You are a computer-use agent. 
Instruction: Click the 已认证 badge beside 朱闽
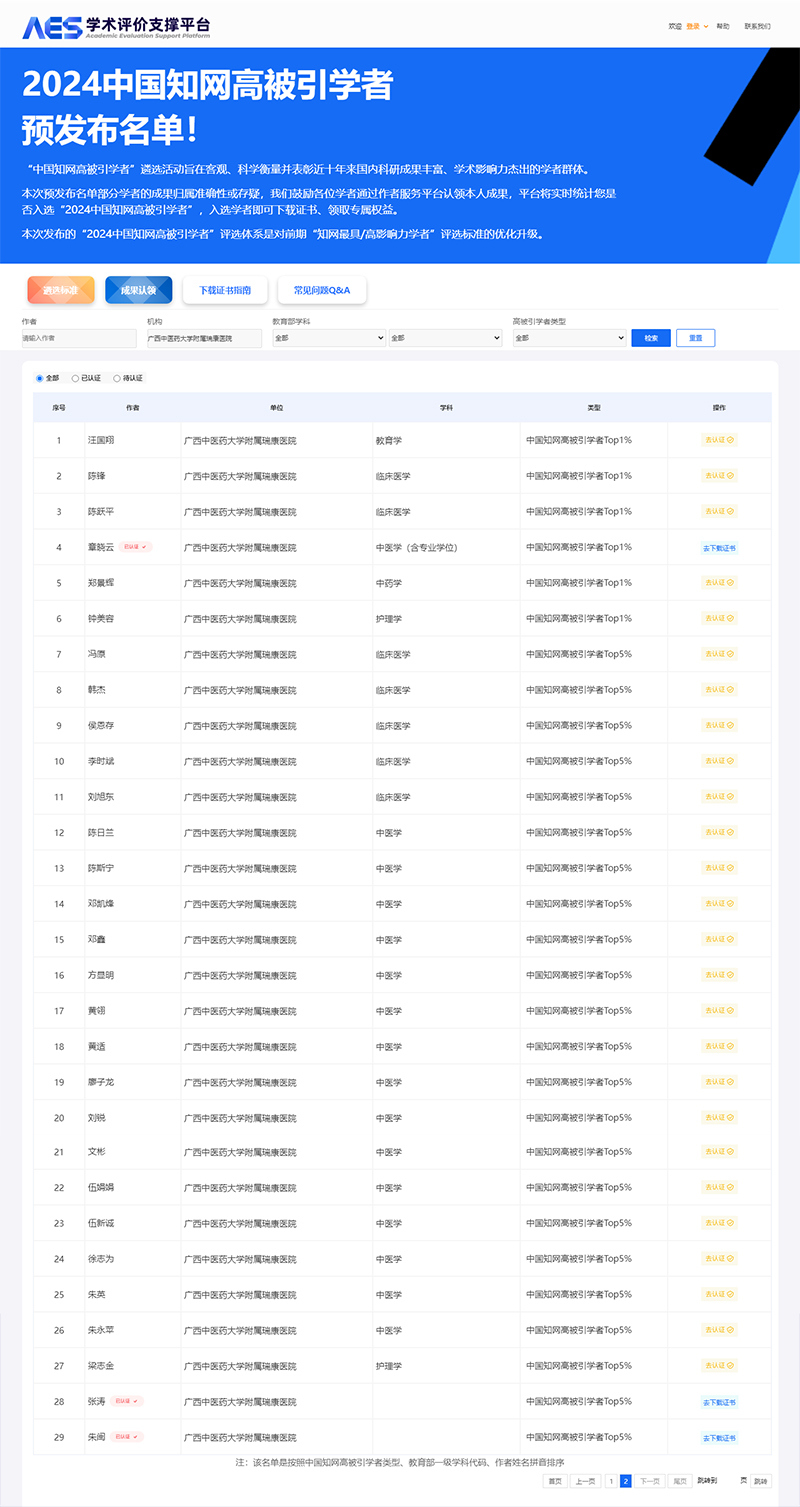[x=128, y=1437]
